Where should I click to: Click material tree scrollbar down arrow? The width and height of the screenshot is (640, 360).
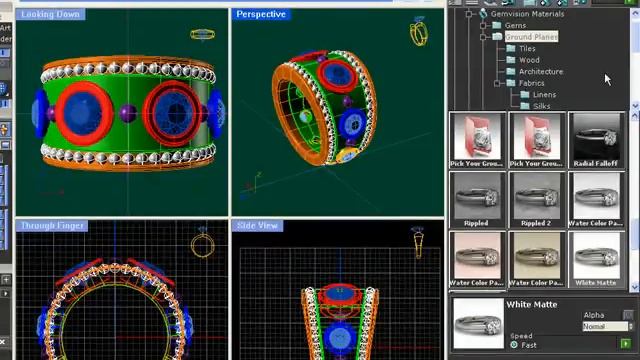pos(635,106)
